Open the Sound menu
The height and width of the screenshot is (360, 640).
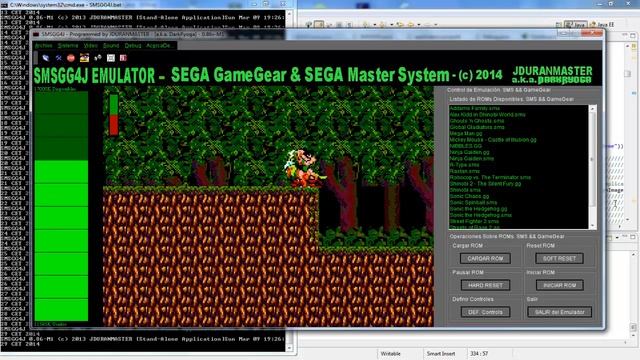click(111, 45)
